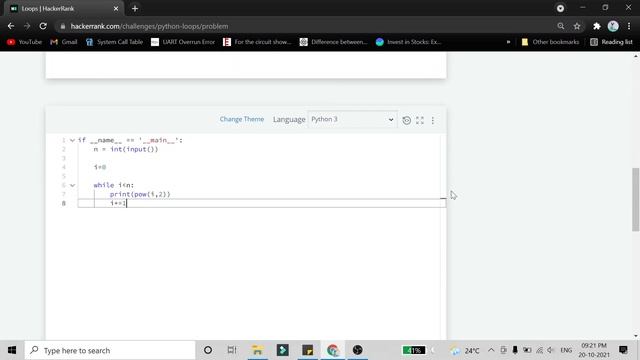Click the 'n = int(input())' code line
The width and height of the screenshot is (640, 360).
click(126, 149)
